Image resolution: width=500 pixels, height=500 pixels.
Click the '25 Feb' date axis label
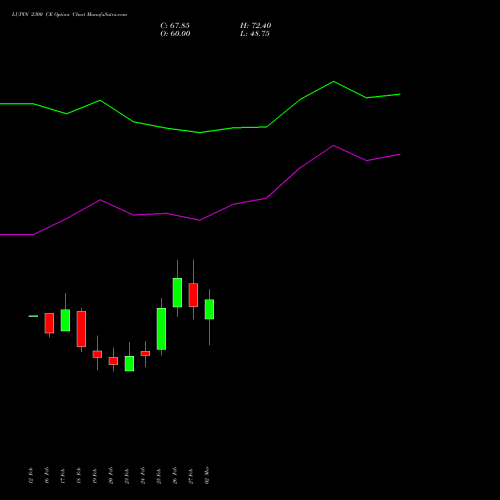159,475
